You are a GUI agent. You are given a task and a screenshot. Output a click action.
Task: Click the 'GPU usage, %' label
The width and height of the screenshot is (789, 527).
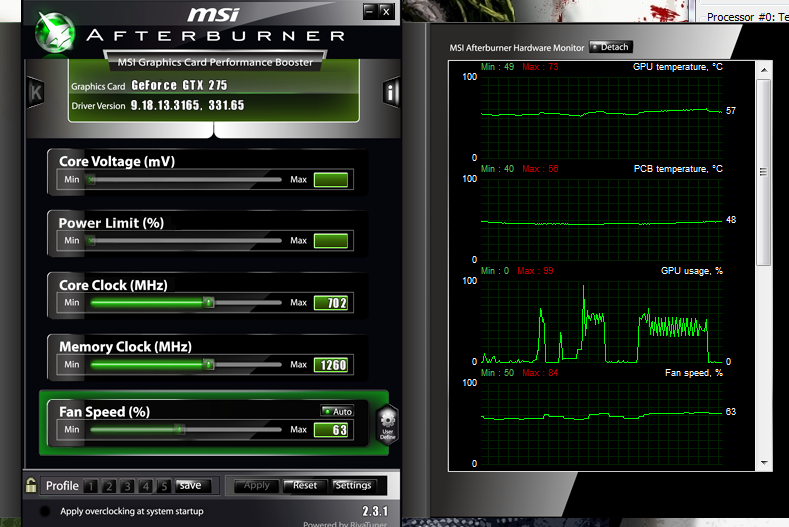tap(691, 271)
